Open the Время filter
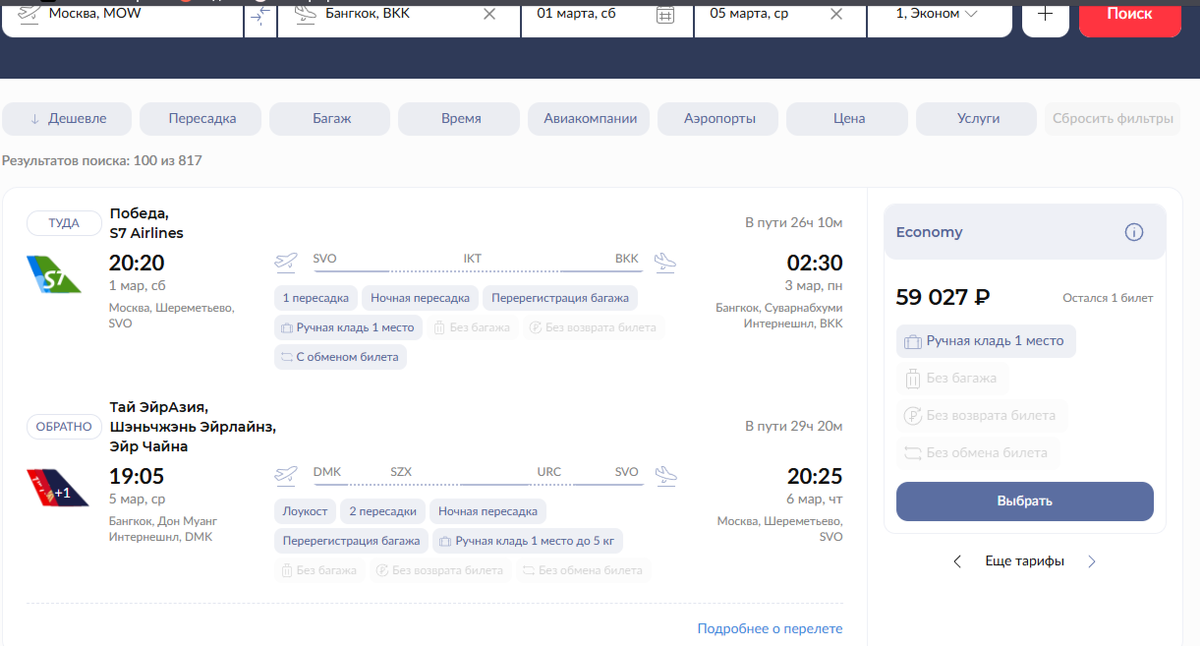1200x646 pixels. click(x=461, y=118)
